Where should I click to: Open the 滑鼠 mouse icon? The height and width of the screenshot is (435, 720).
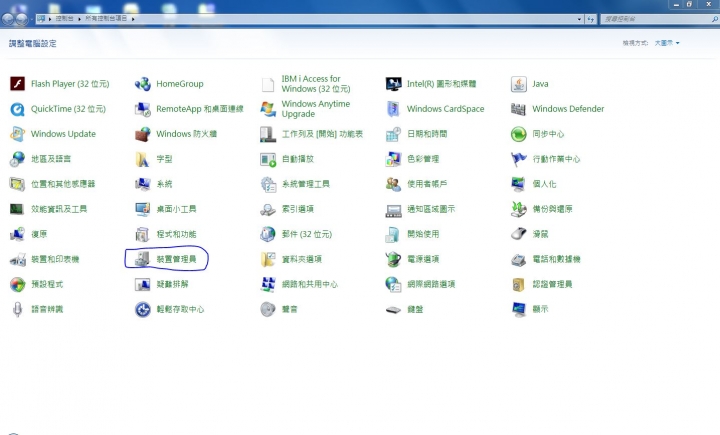point(519,234)
